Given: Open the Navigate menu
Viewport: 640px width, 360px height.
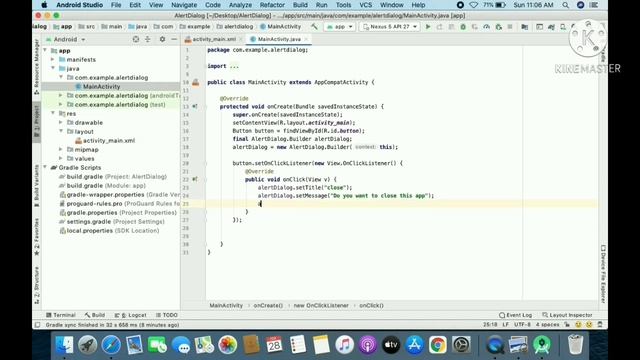Looking at the screenshot, I should [184, 5].
